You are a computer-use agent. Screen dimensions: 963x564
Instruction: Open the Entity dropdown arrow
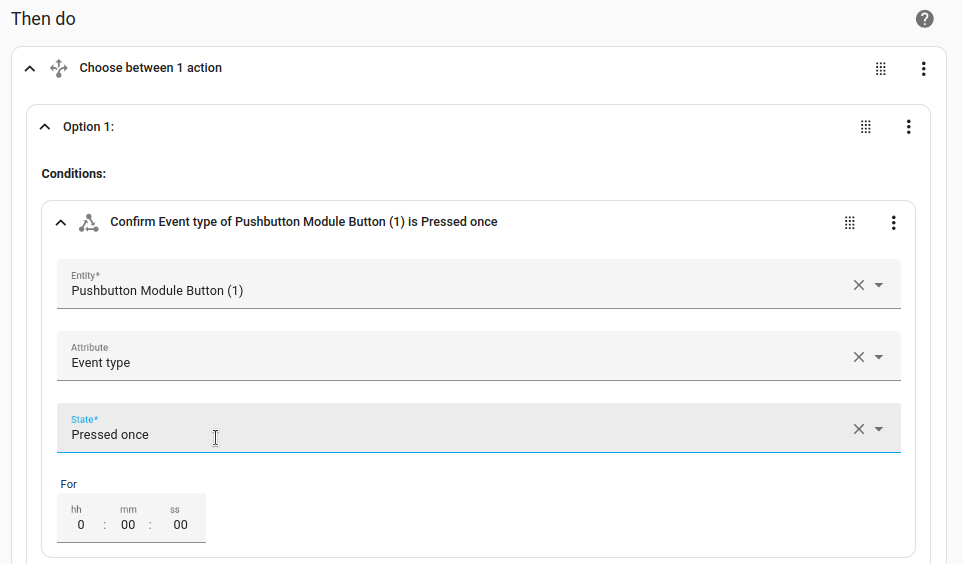[x=879, y=285]
